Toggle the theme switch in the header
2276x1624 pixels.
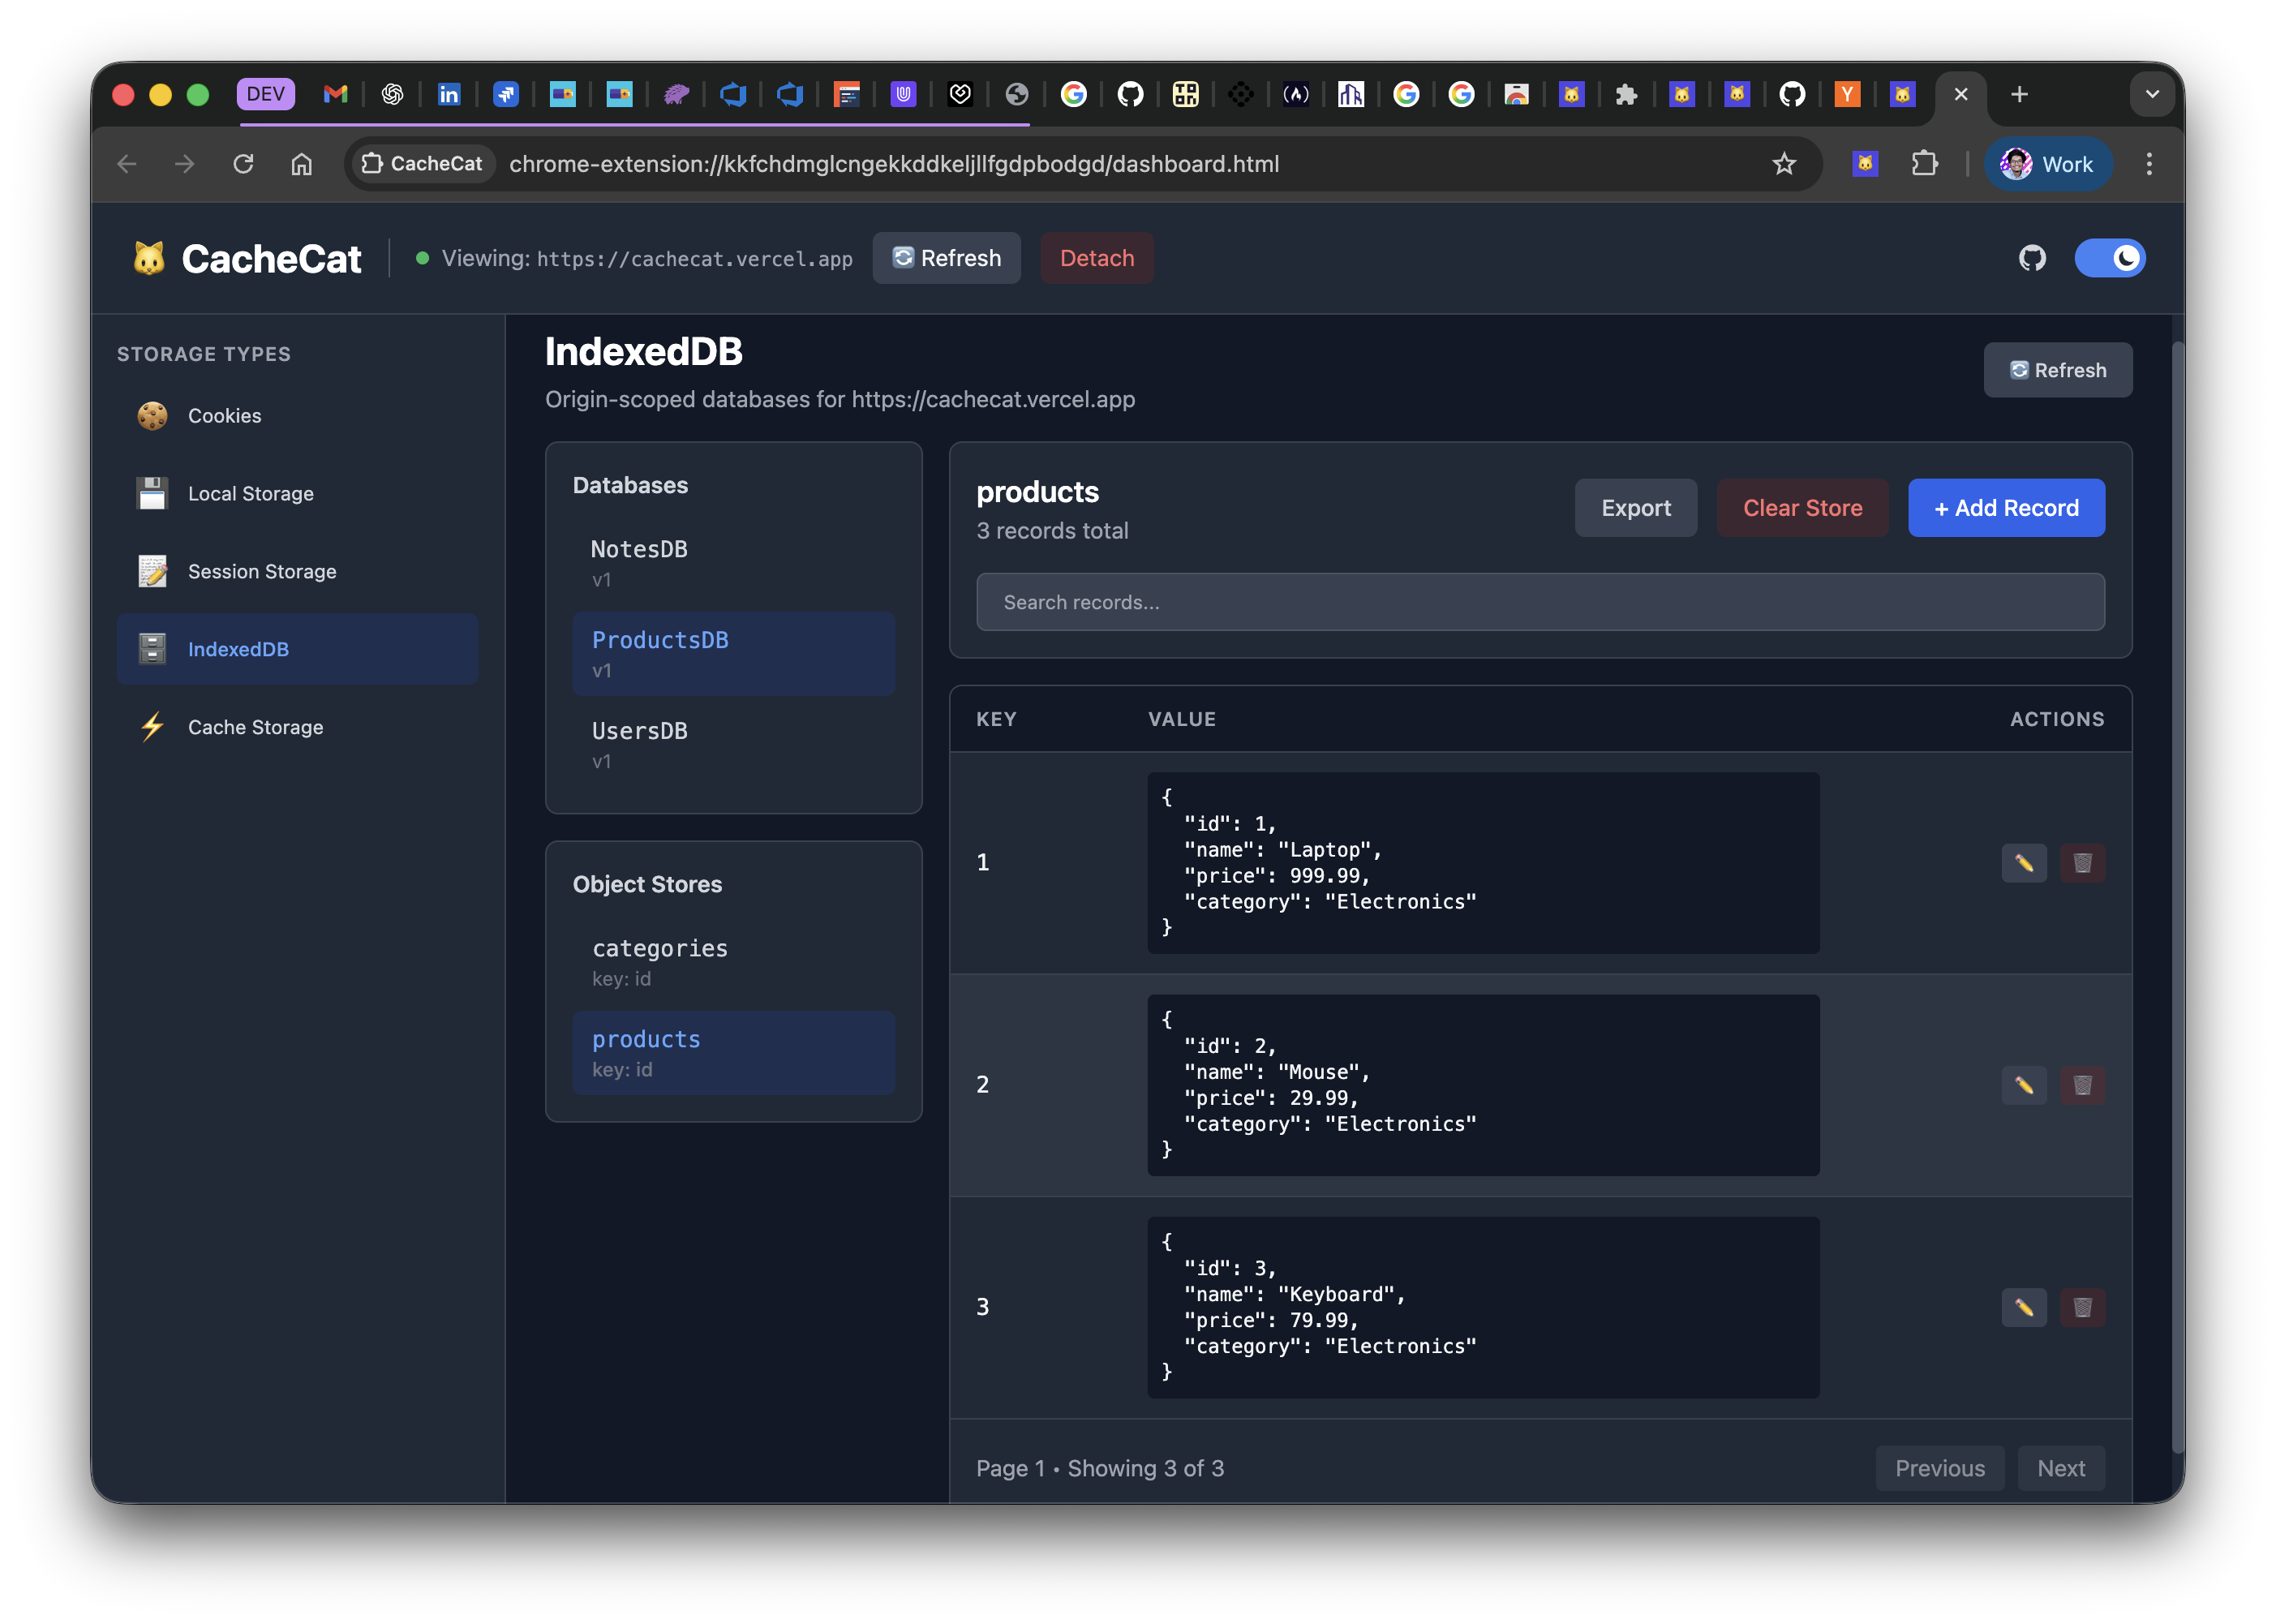click(x=2111, y=258)
